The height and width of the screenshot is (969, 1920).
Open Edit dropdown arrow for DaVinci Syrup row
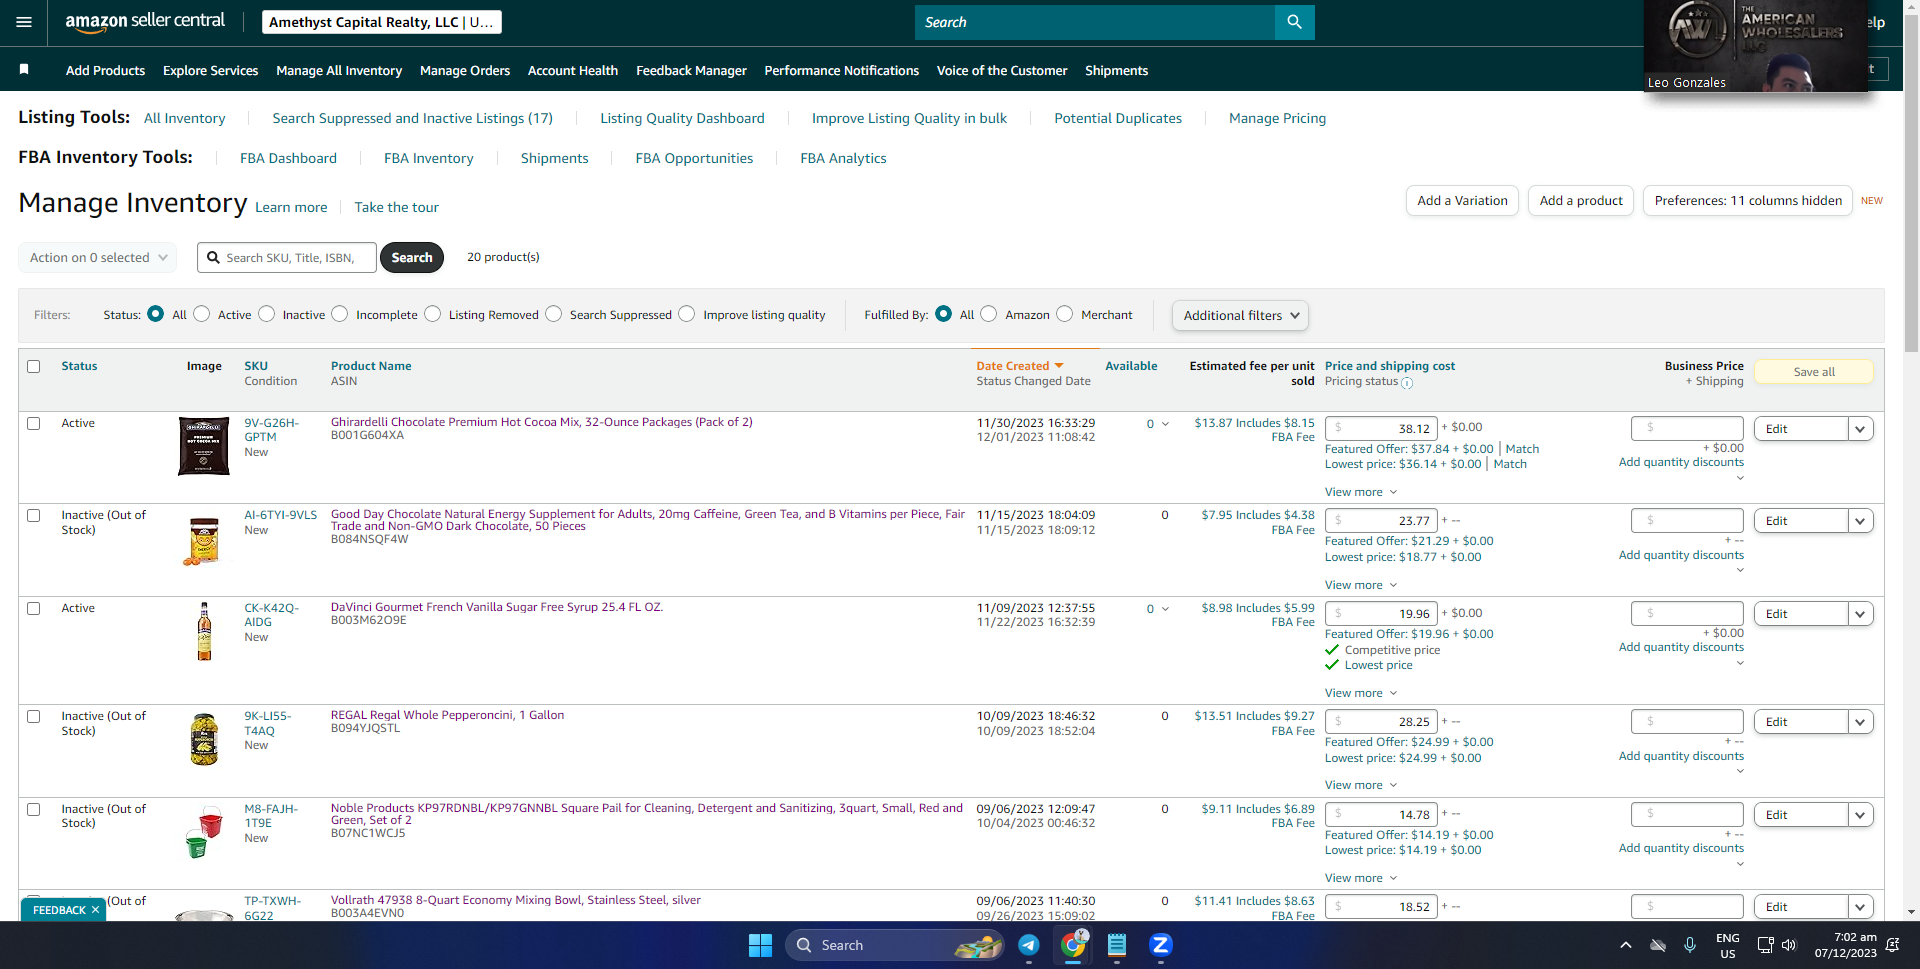point(1860,614)
